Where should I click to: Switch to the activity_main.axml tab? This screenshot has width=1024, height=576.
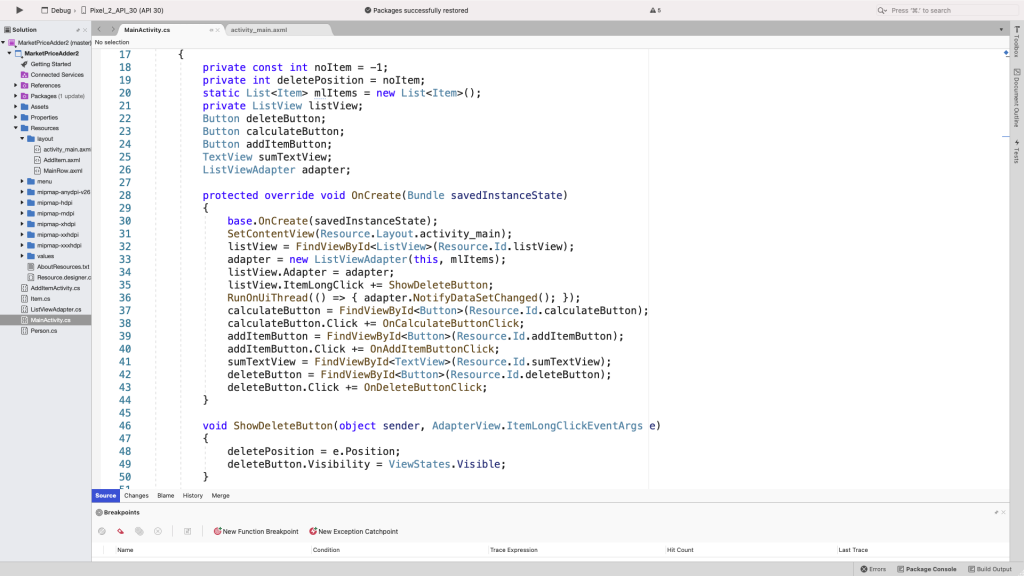pyautogui.click(x=262, y=29)
